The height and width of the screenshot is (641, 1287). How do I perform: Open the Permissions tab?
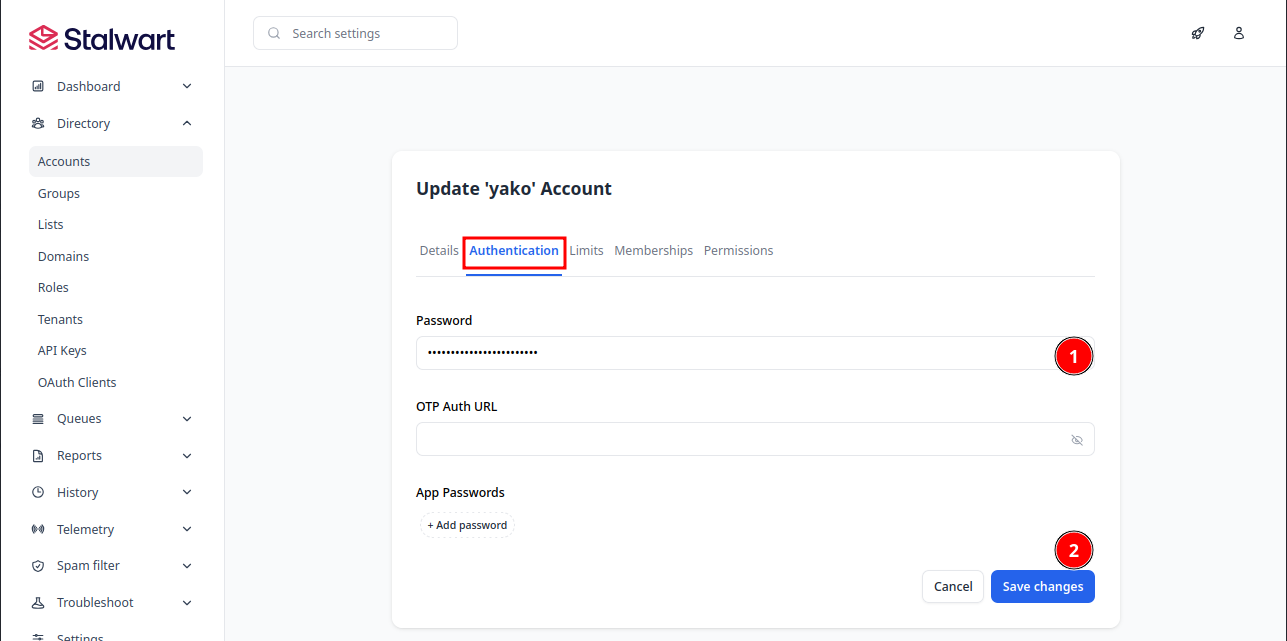[738, 251]
